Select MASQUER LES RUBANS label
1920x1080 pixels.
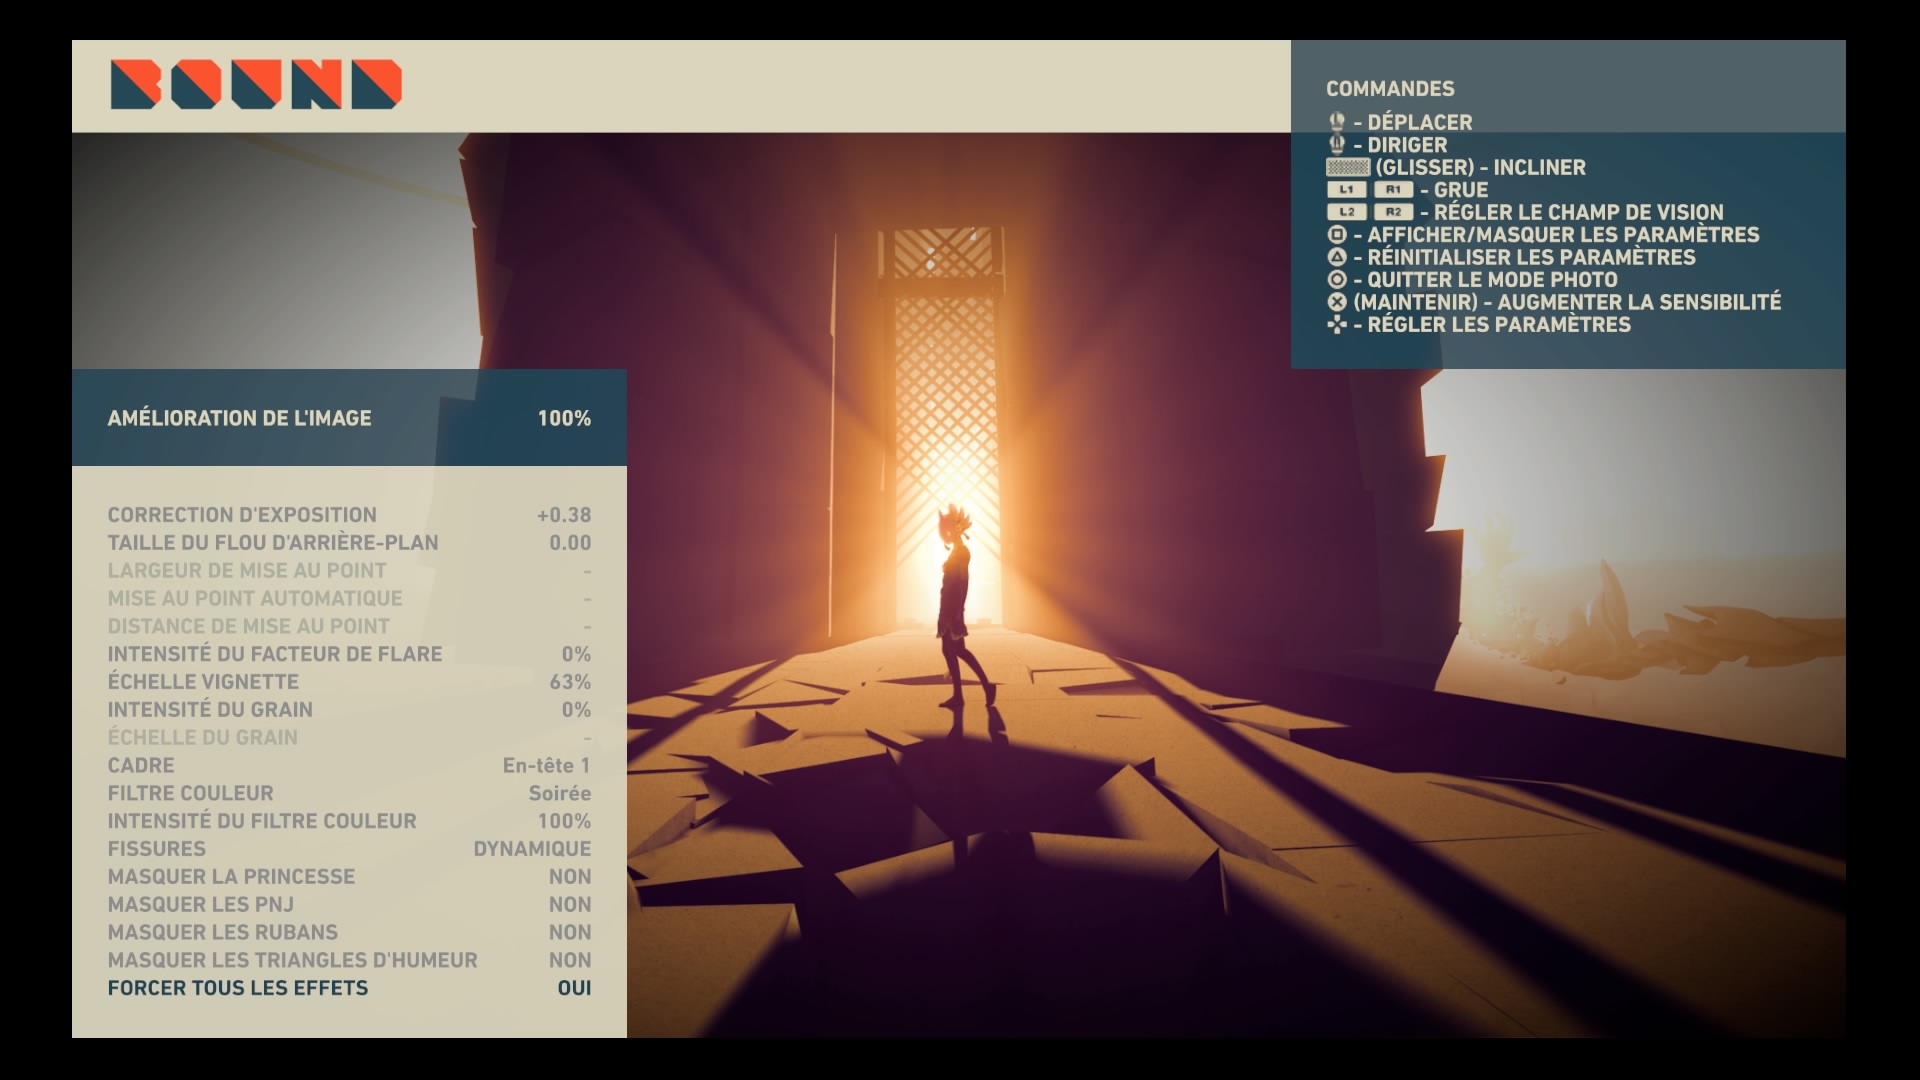pos(223,933)
